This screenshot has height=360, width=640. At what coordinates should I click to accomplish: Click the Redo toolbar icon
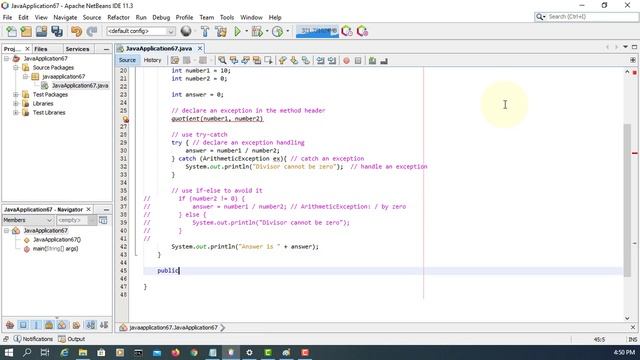pos(92,31)
